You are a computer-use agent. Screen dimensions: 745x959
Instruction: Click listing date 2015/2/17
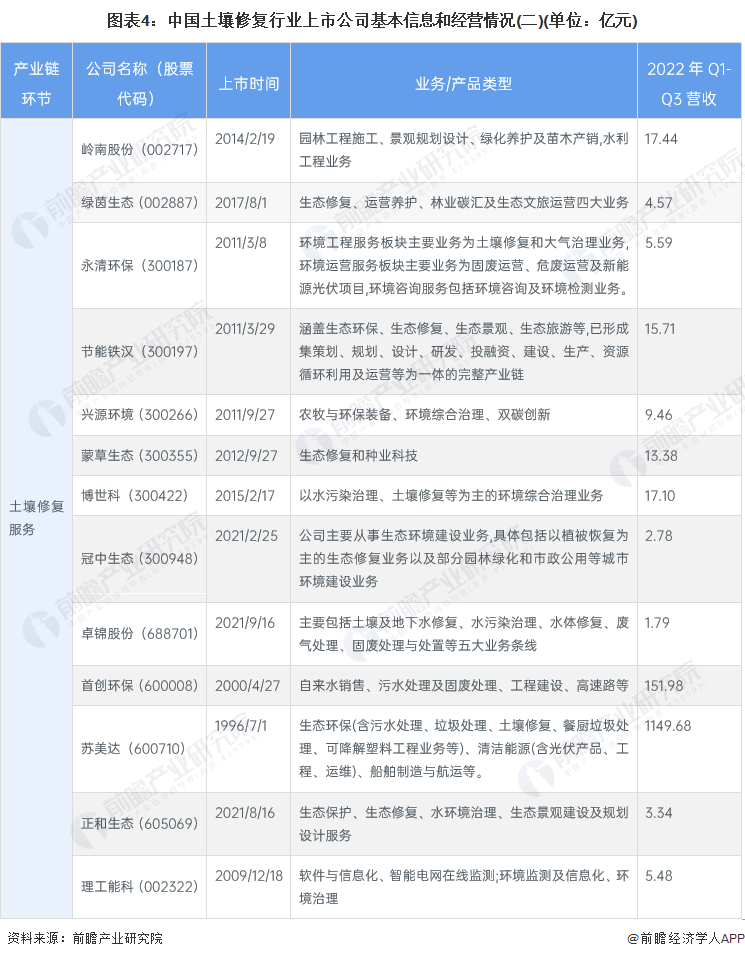click(x=245, y=495)
